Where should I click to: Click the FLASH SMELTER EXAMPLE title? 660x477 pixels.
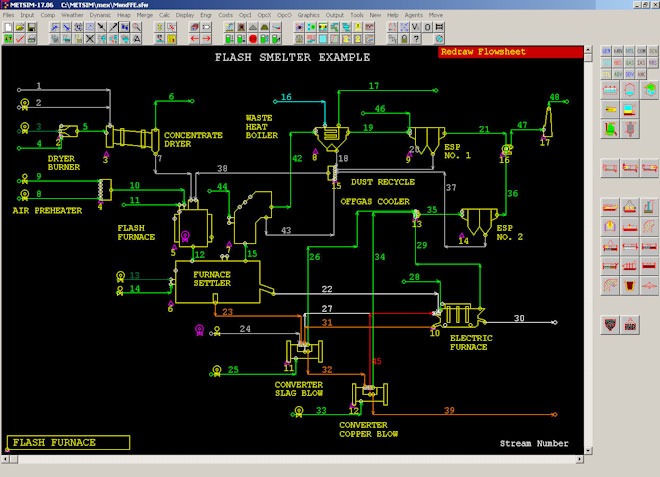(293, 57)
